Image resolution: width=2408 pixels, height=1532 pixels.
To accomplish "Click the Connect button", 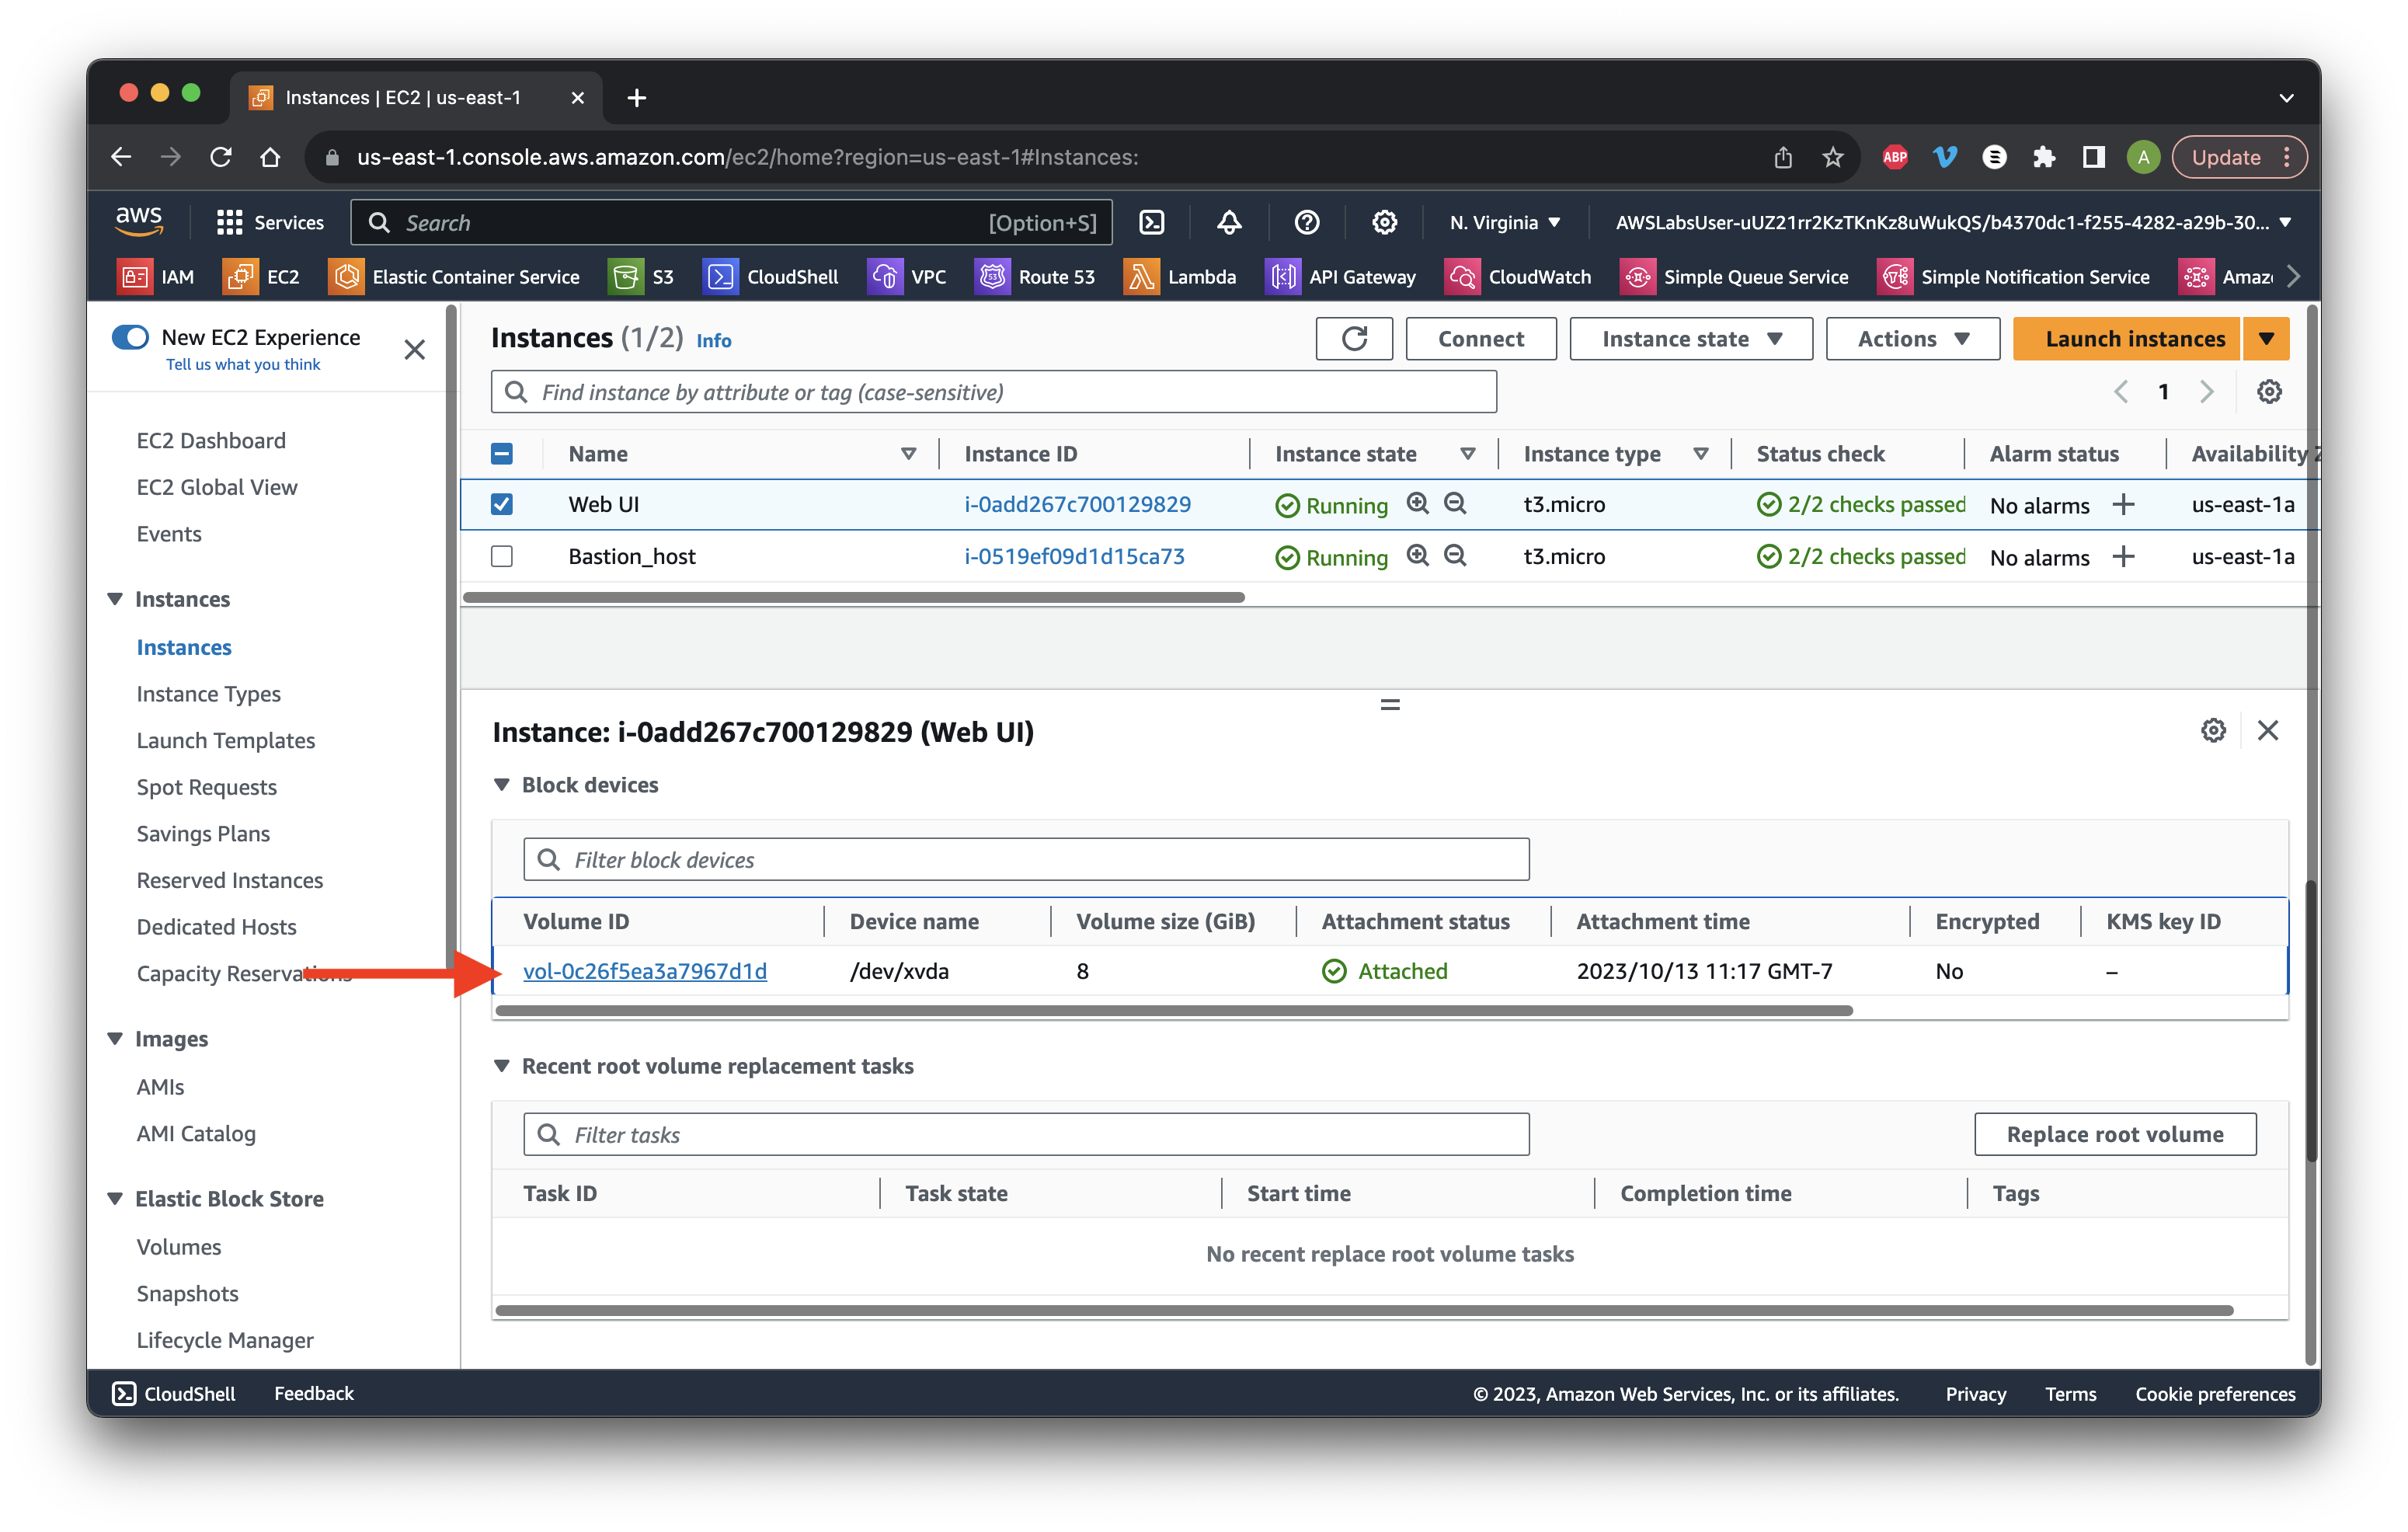I will 1480,339.
